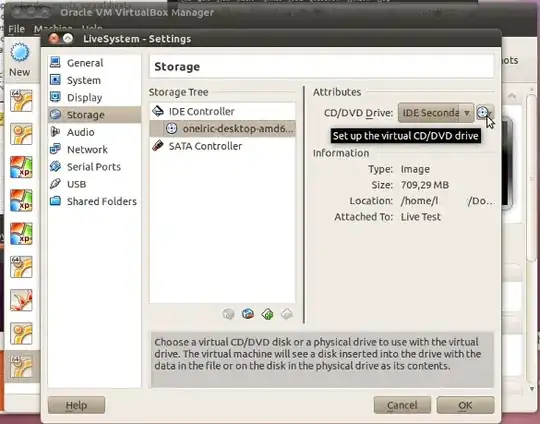540x424 pixels.
Task: Select the highlighted VM at bottom of VirtualBox Manager list
Action: [x=21, y=366]
